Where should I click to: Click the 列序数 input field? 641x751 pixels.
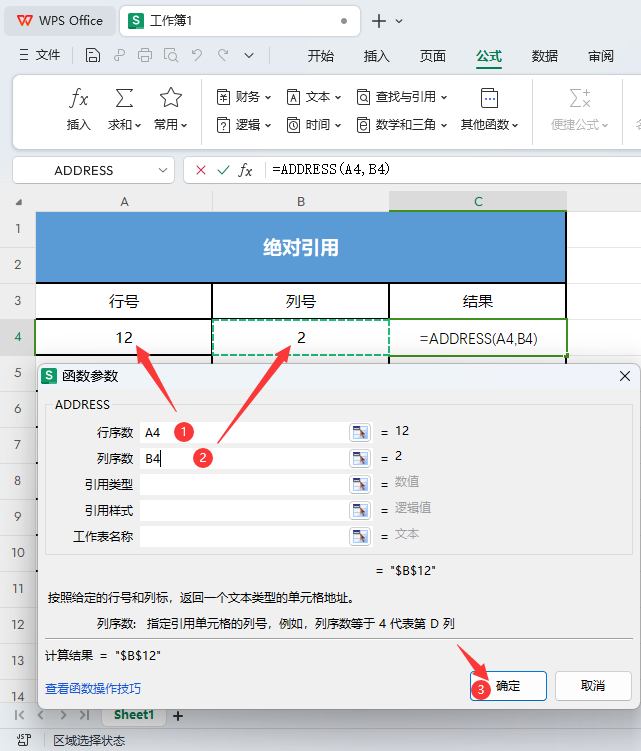[x=244, y=458]
